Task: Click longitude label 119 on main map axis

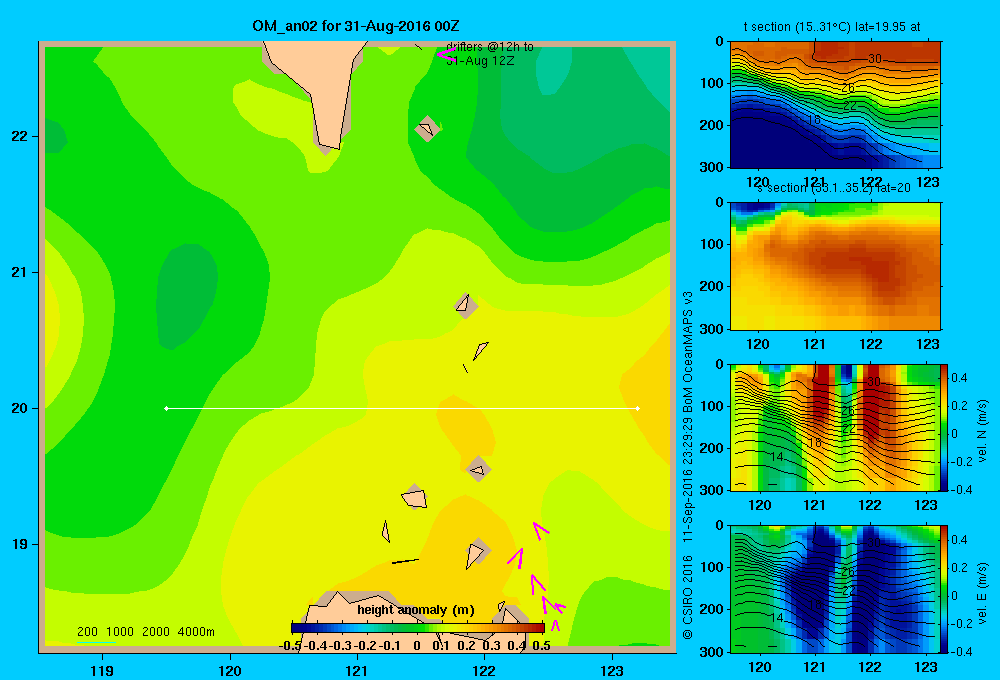Action: (x=102, y=670)
